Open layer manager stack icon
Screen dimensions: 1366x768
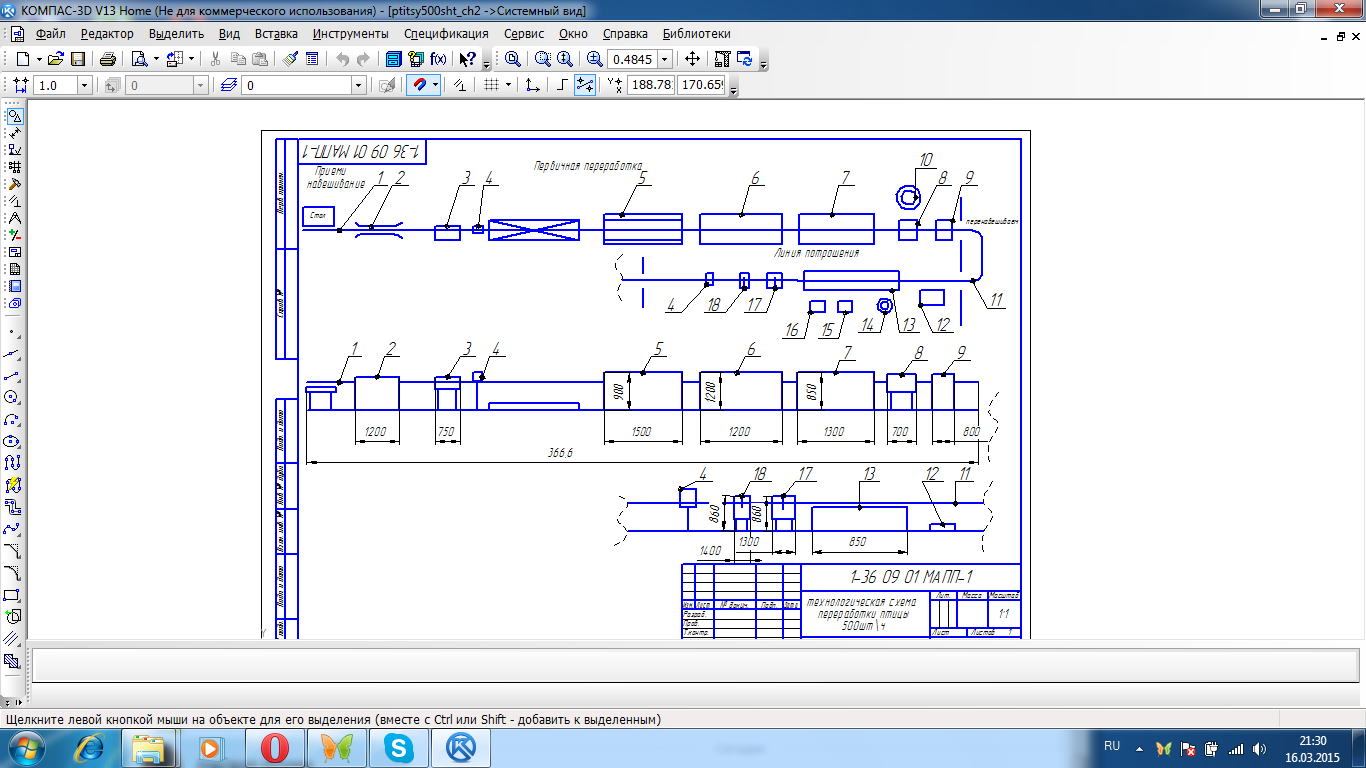pos(229,86)
